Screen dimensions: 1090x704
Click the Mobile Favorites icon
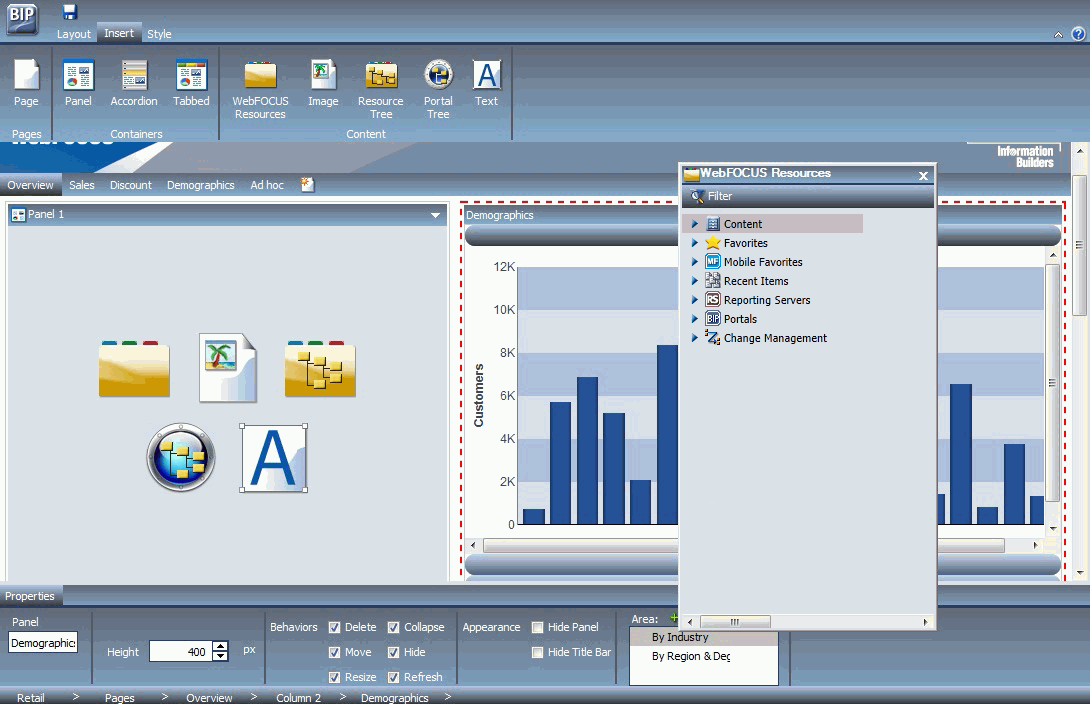[x=713, y=261]
